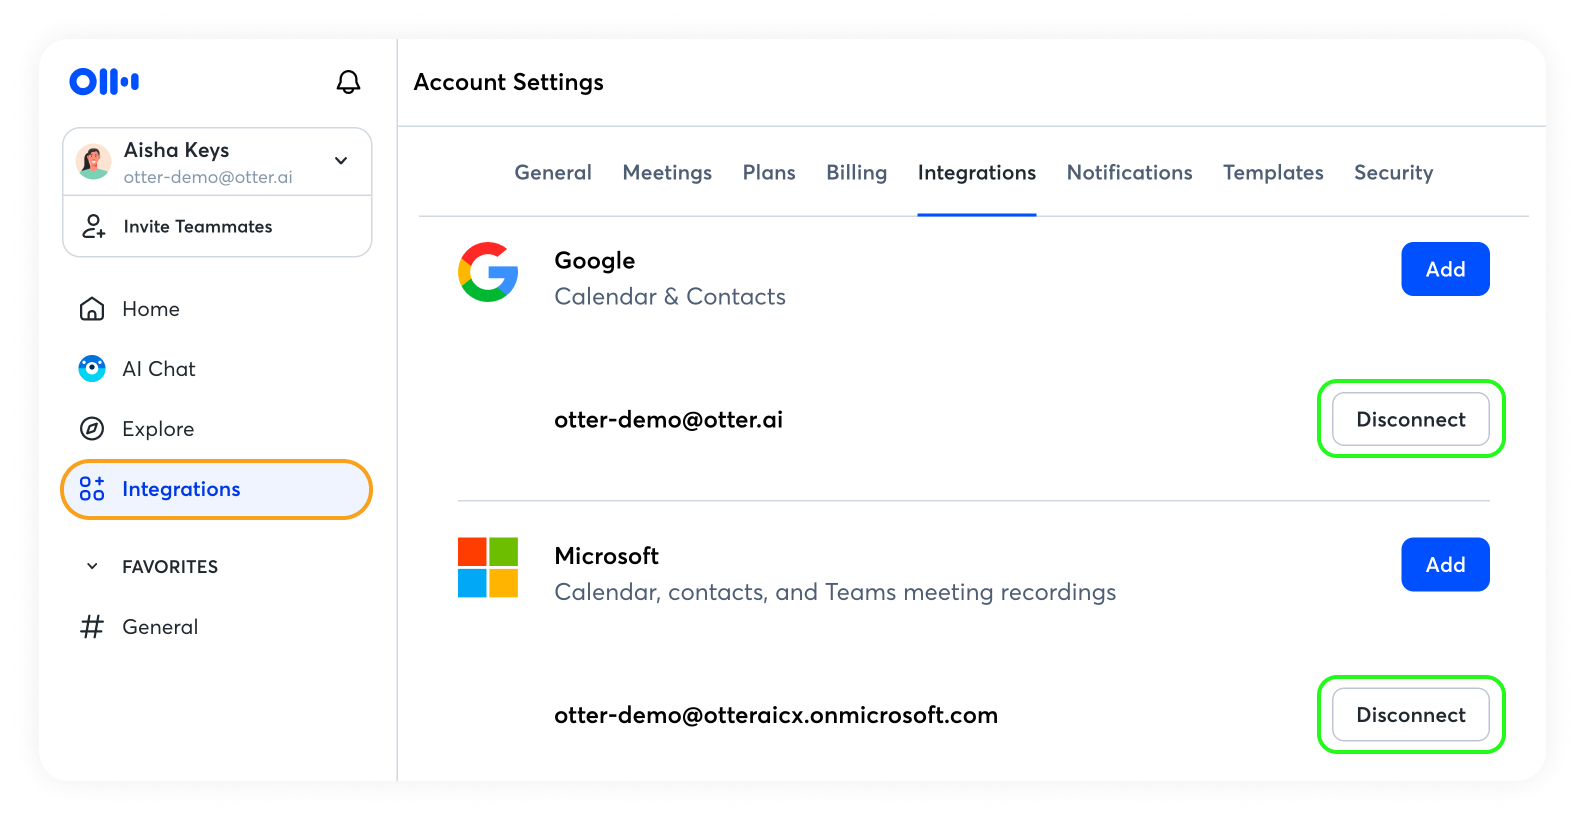
Task: Open Explore compass icon
Action: [92, 429]
